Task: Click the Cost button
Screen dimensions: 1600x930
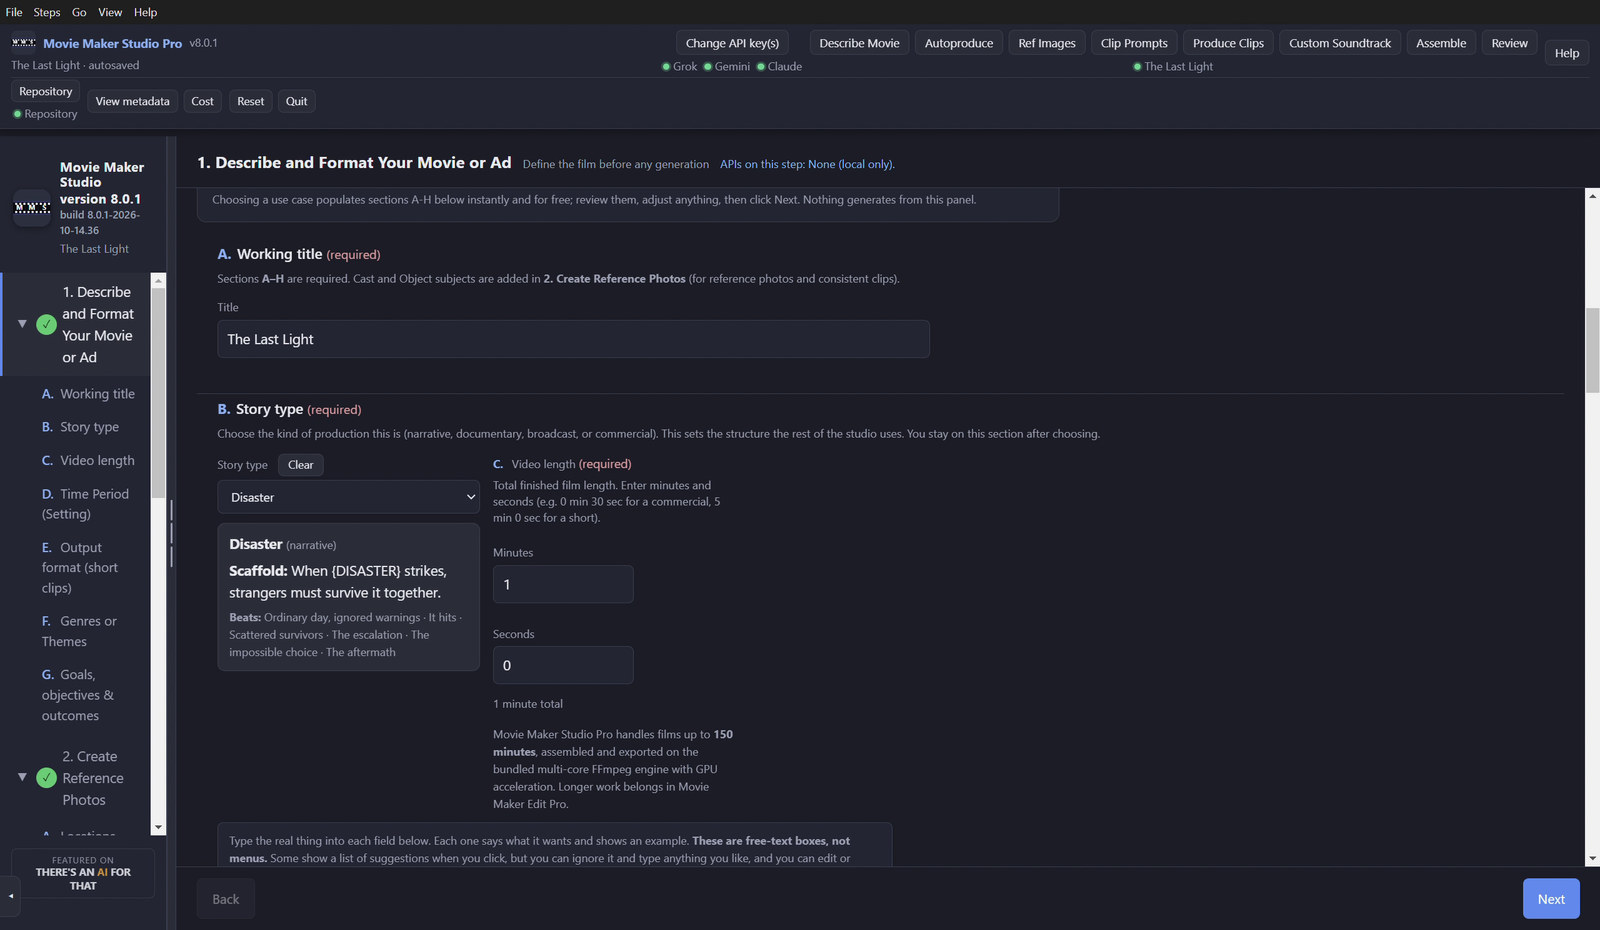Action: (x=202, y=101)
